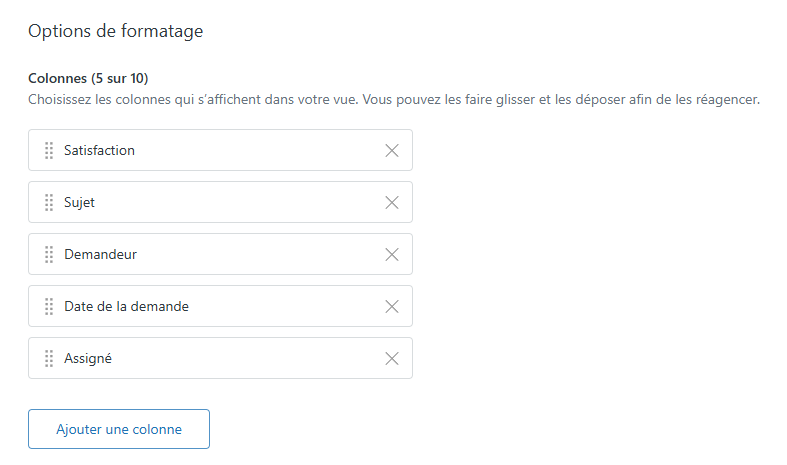Viewport: 787px width, 465px height.
Task: Click the Options de formatage heading
Action: (115, 31)
